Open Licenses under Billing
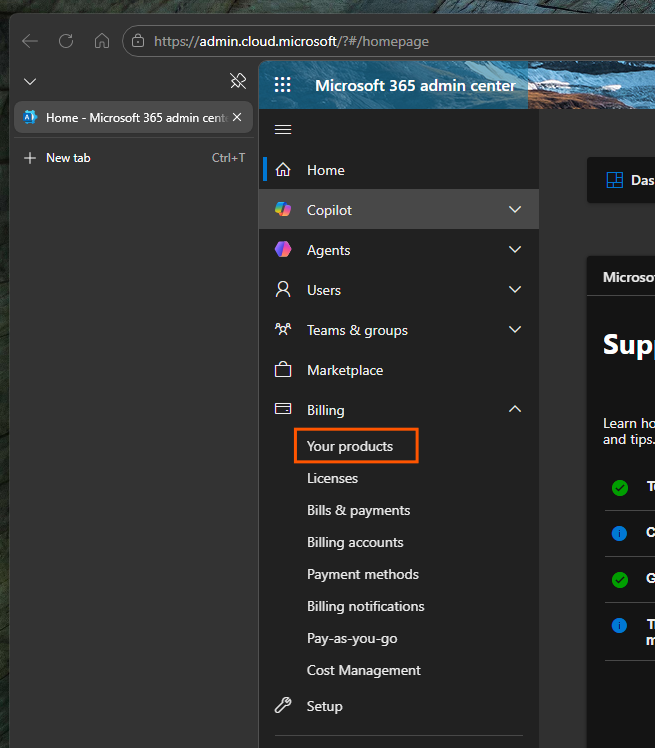Viewport: 655px width, 748px height. (x=332, y=478)
